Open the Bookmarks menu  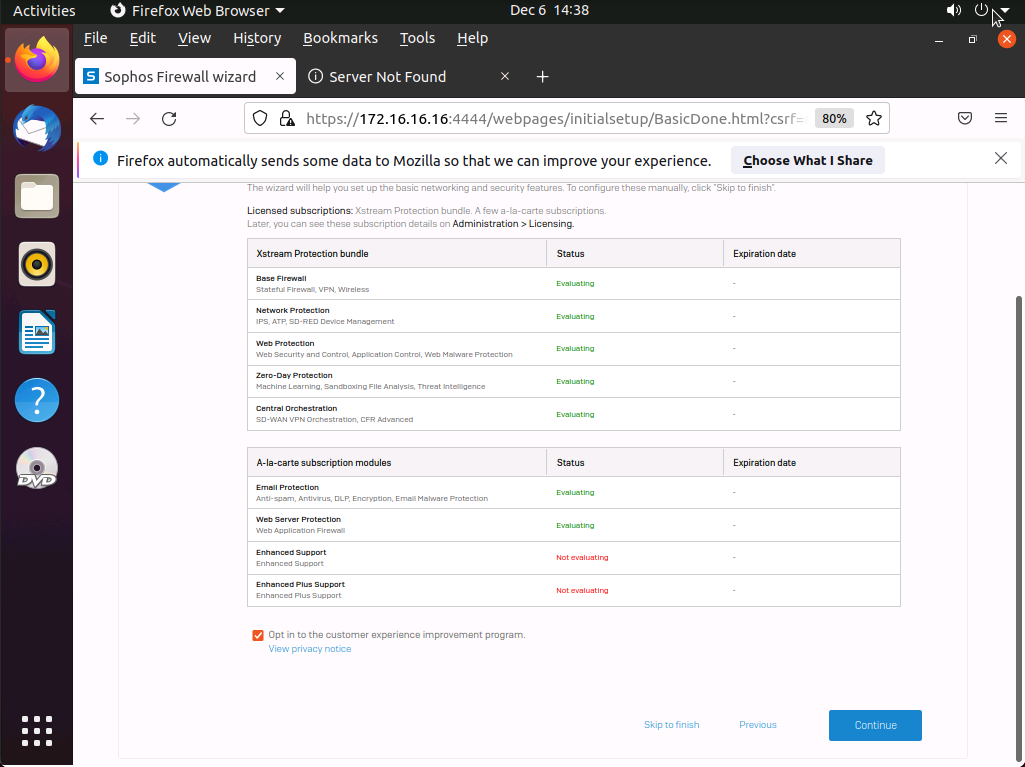coord(340,38)
